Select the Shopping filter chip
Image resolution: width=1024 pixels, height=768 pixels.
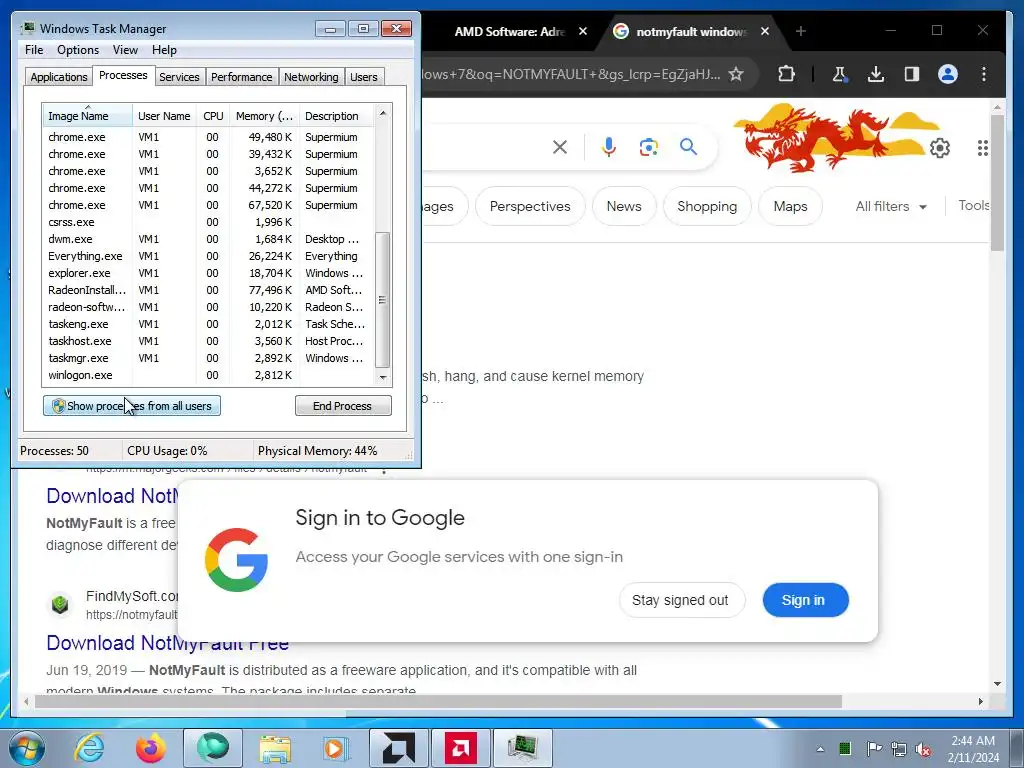coord(707,206)
